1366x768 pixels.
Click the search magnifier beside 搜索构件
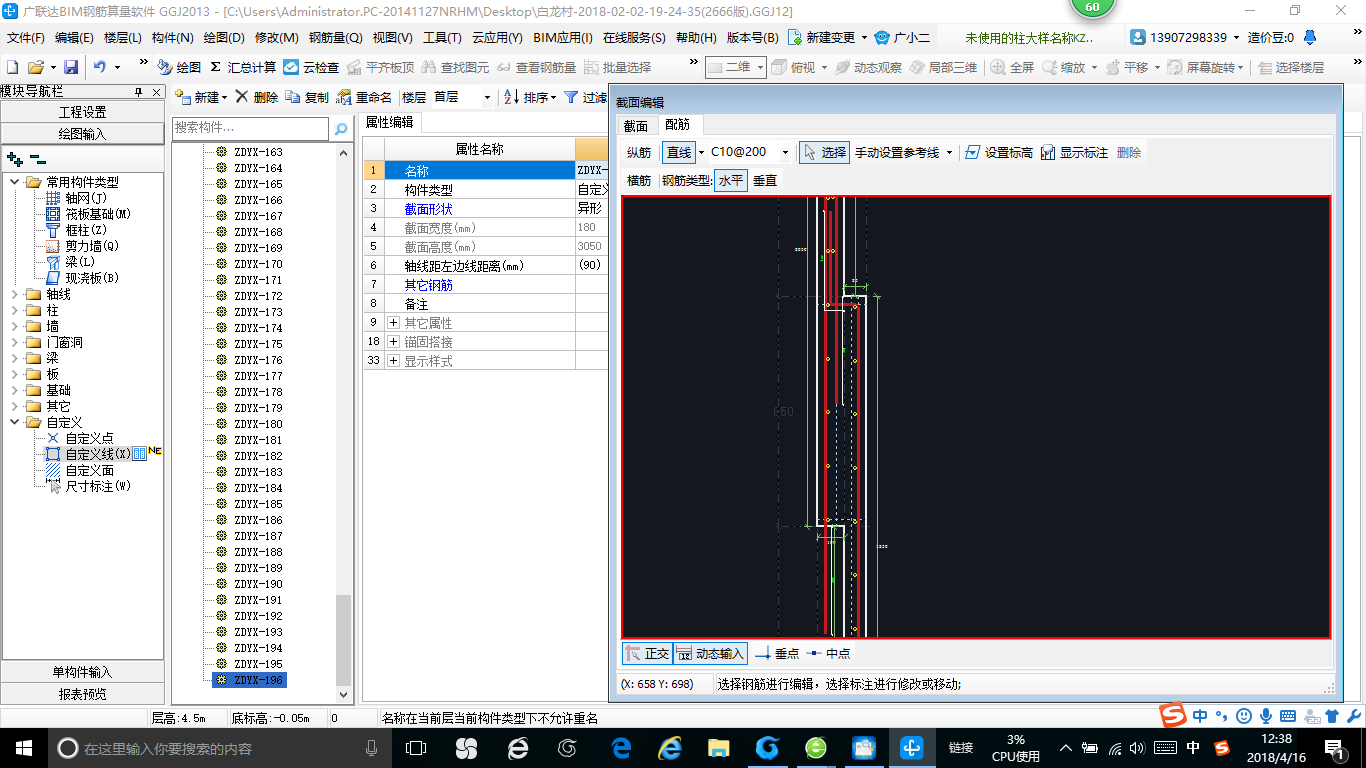pyautogui.click(x=341, y=128)
